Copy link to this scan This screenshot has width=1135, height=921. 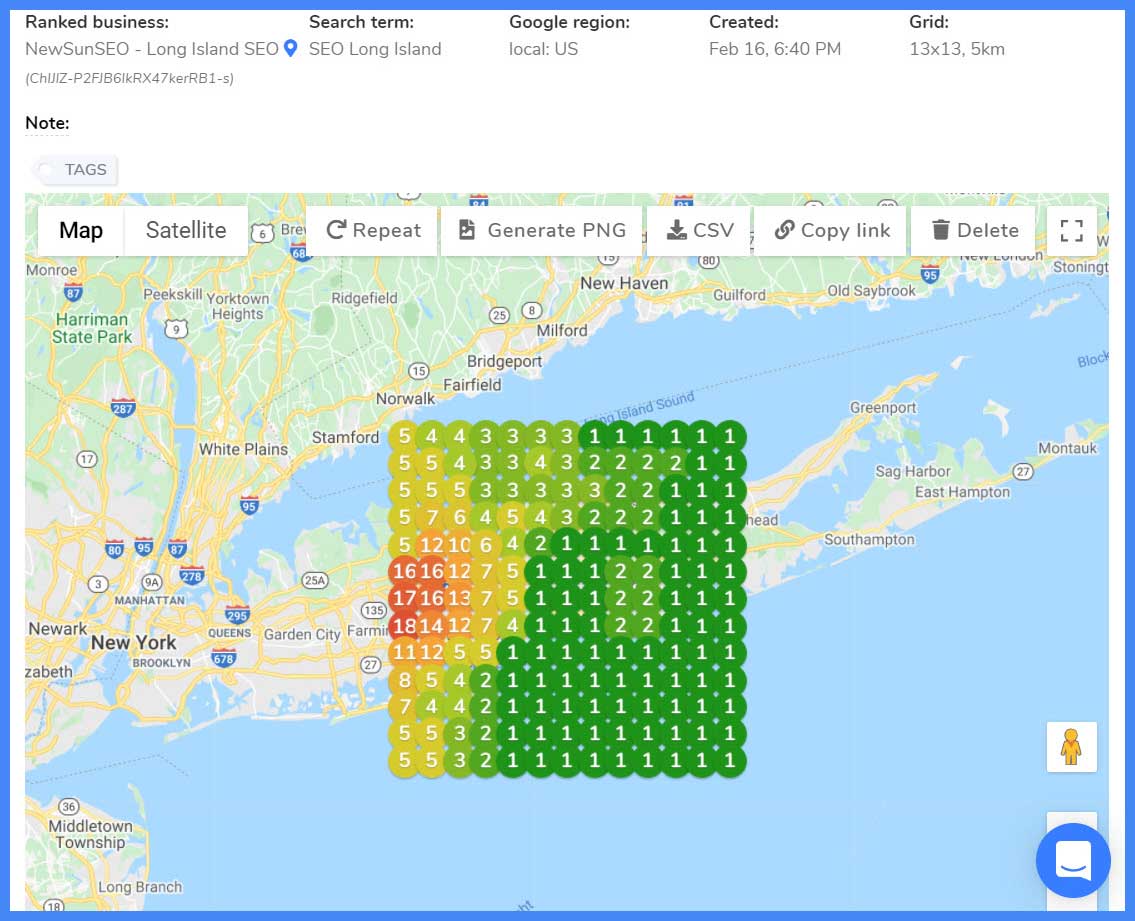pyautogui.click(x=831, y=231)
